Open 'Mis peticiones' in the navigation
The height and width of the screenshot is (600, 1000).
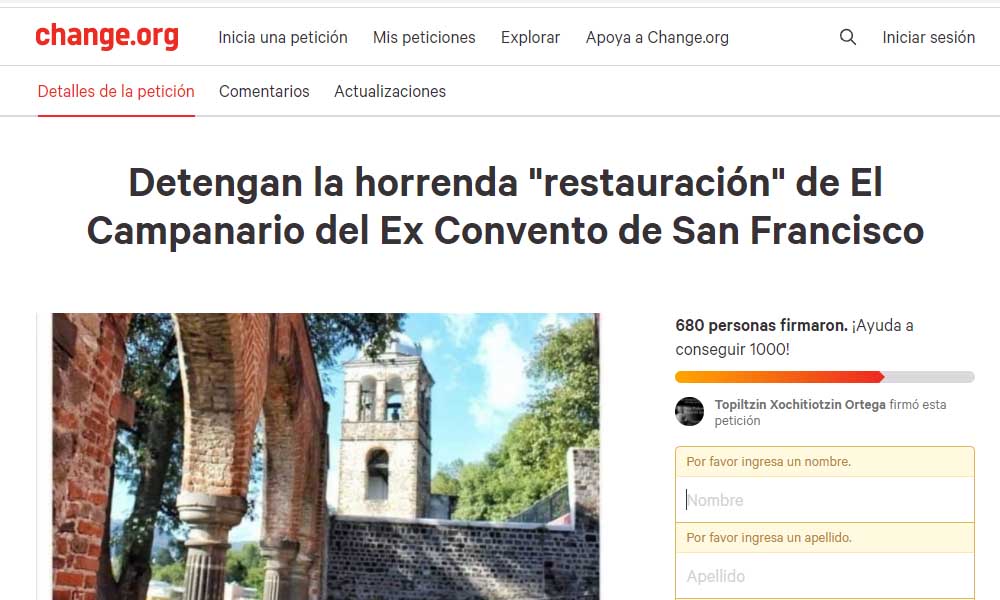tap(424, 38)
